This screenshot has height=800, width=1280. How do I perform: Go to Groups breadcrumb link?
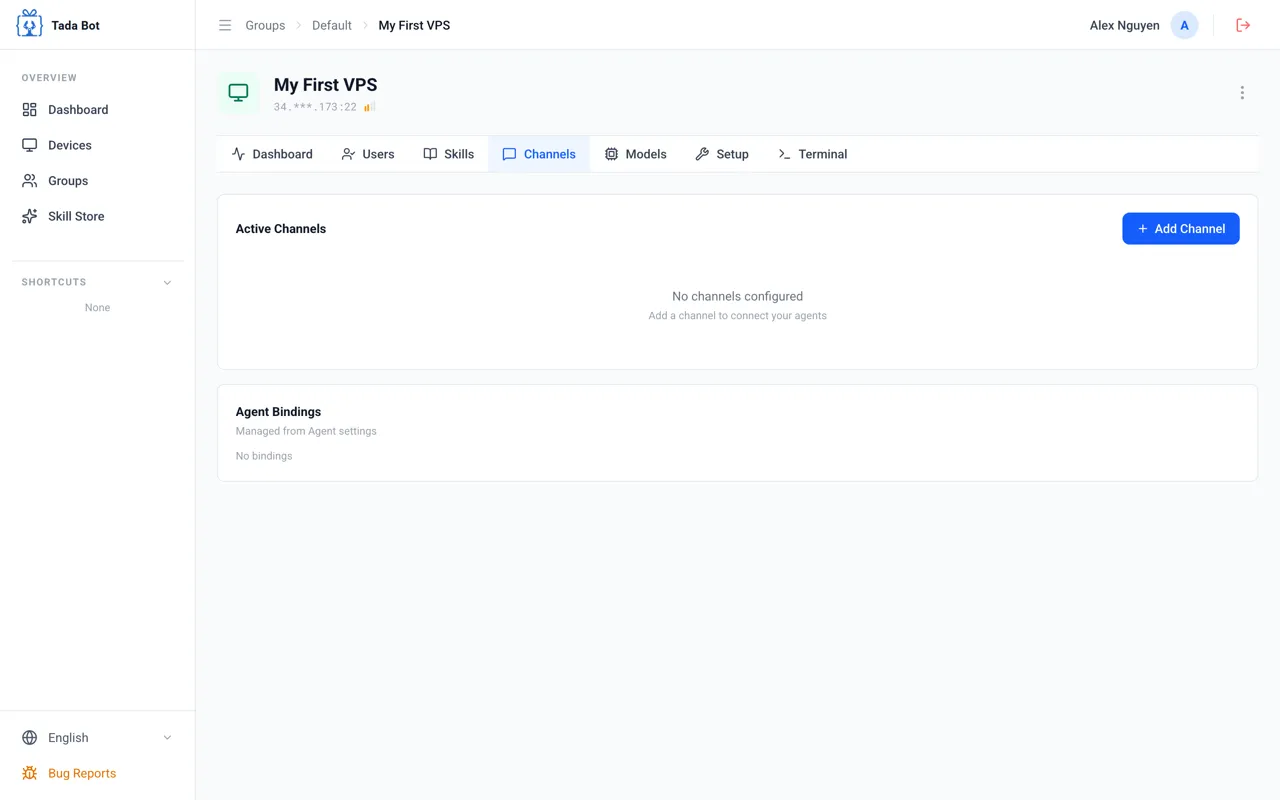(265, 25)
